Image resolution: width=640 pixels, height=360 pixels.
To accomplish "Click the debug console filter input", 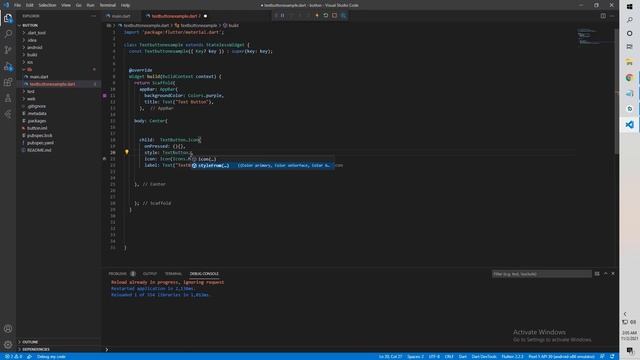I will pyautogui.click(x=541, y=274).
